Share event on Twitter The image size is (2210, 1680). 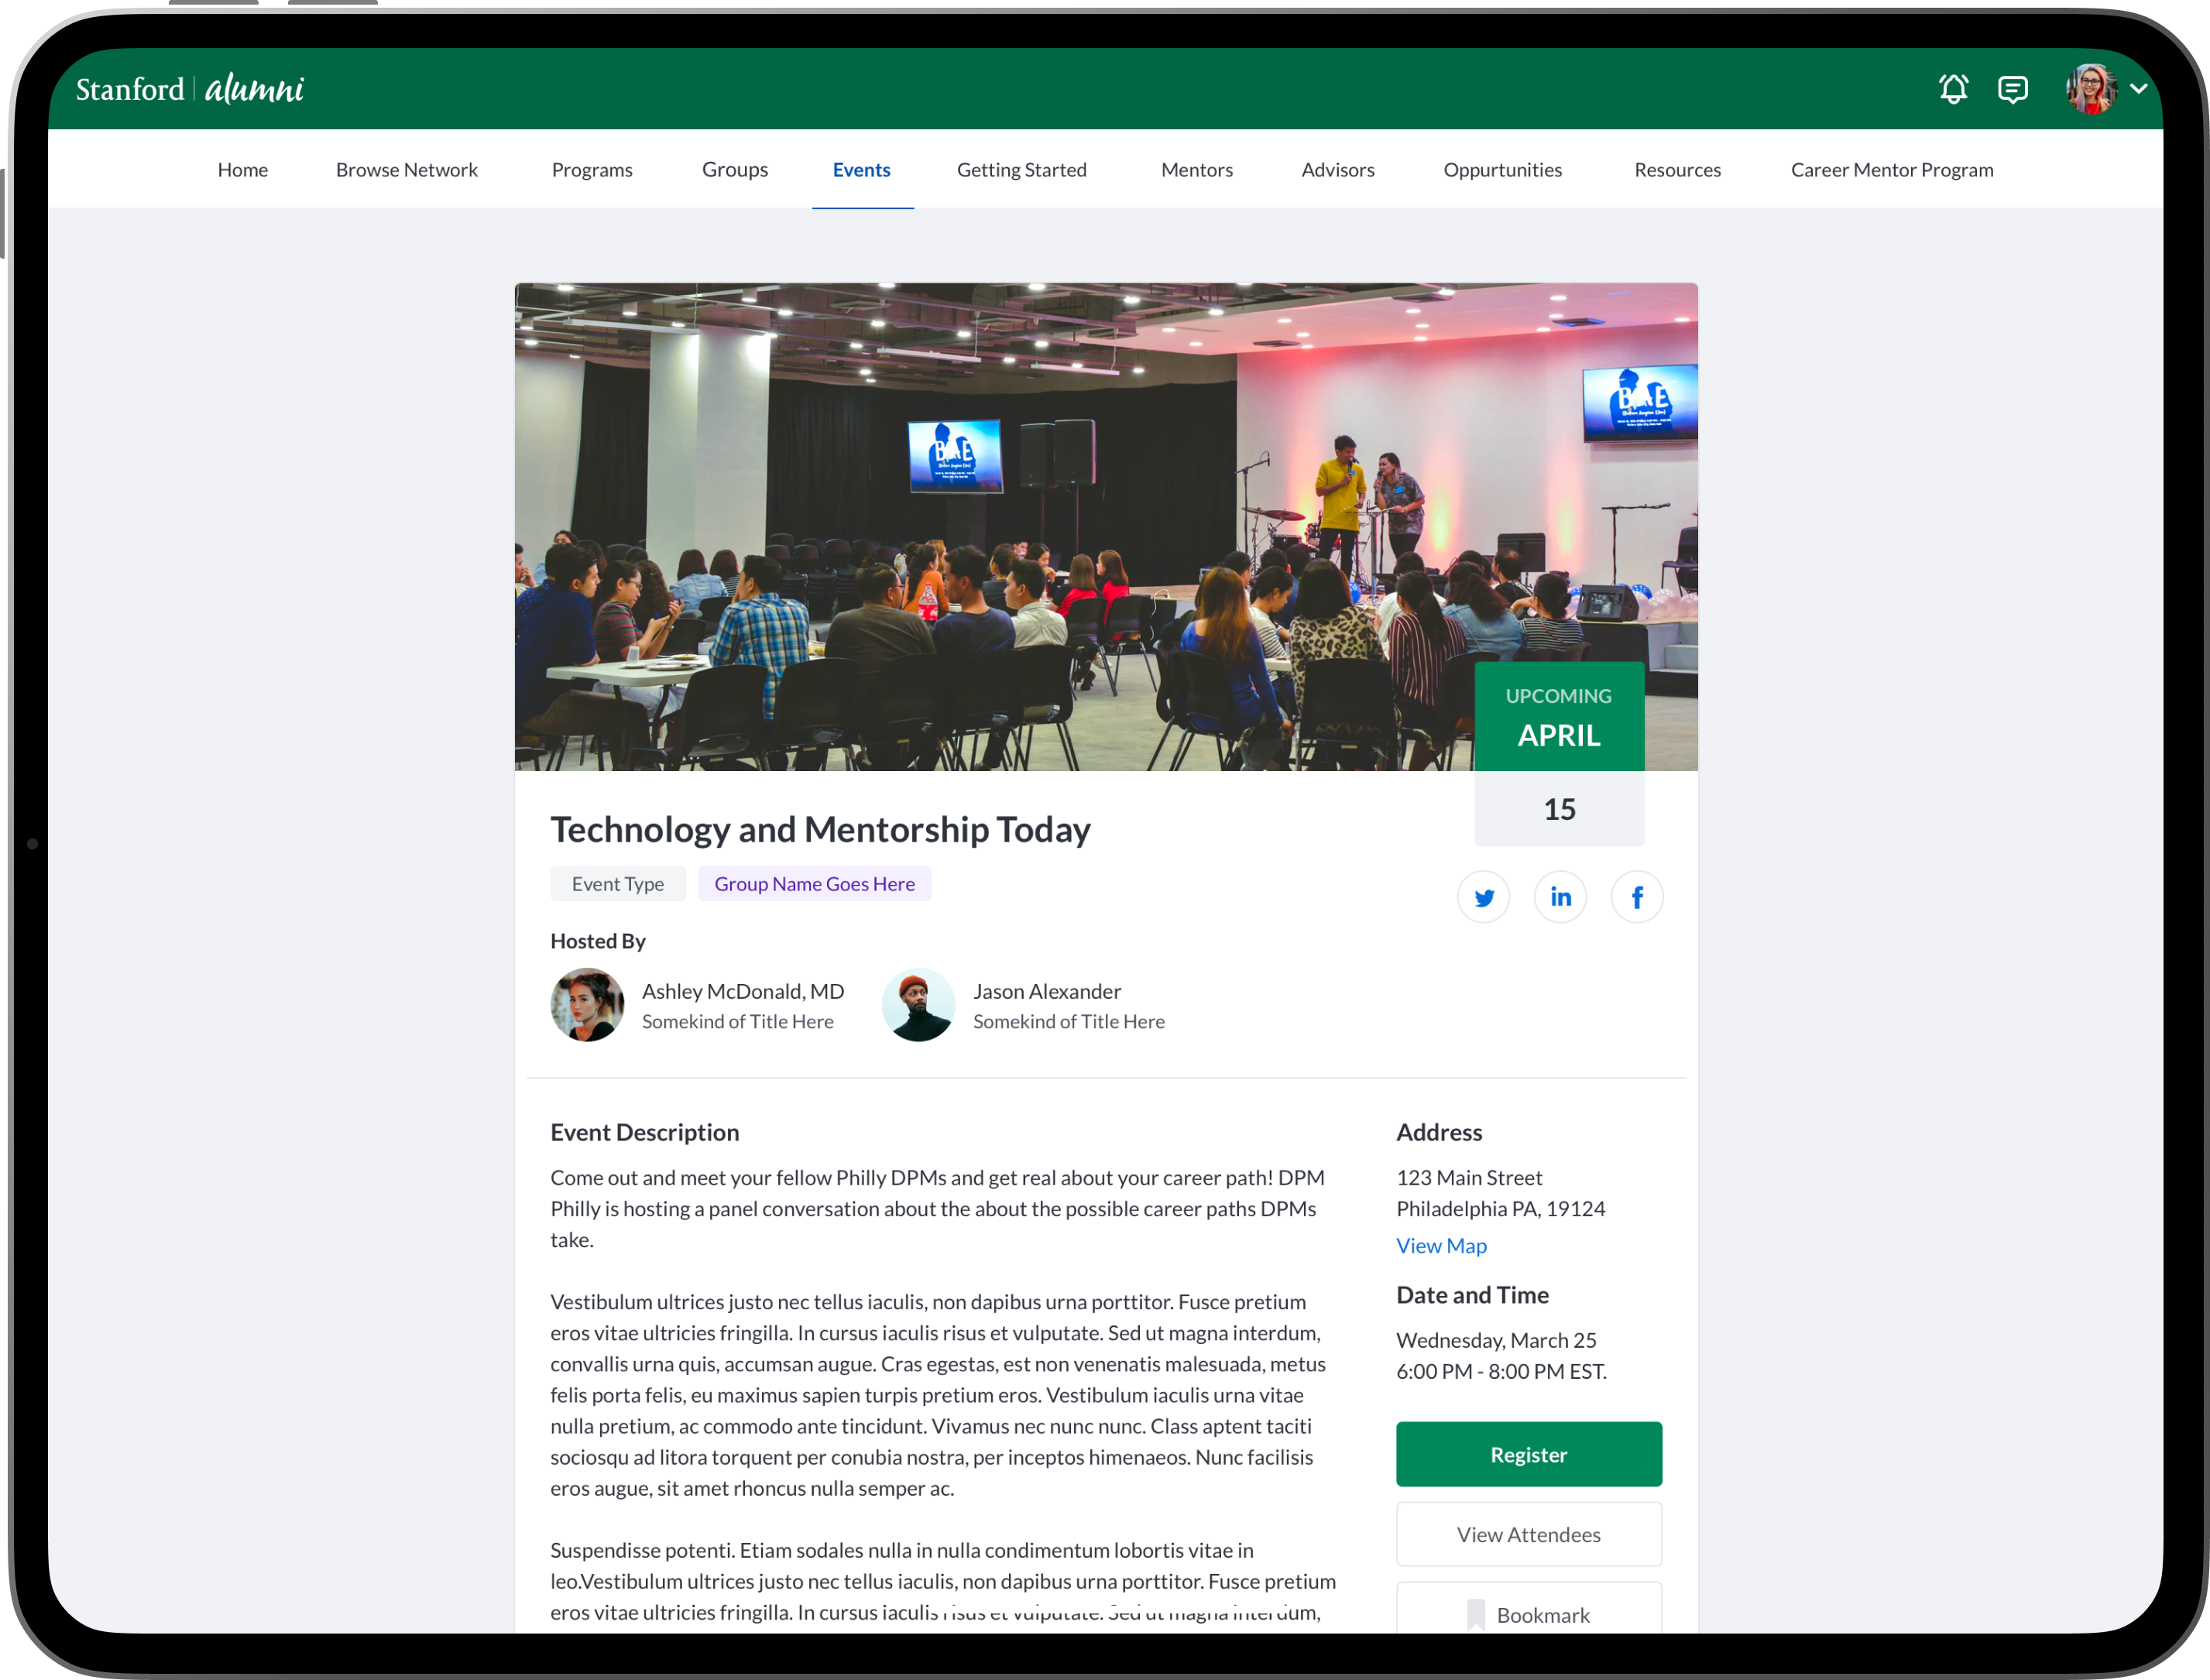click(x=1483, y=897)
